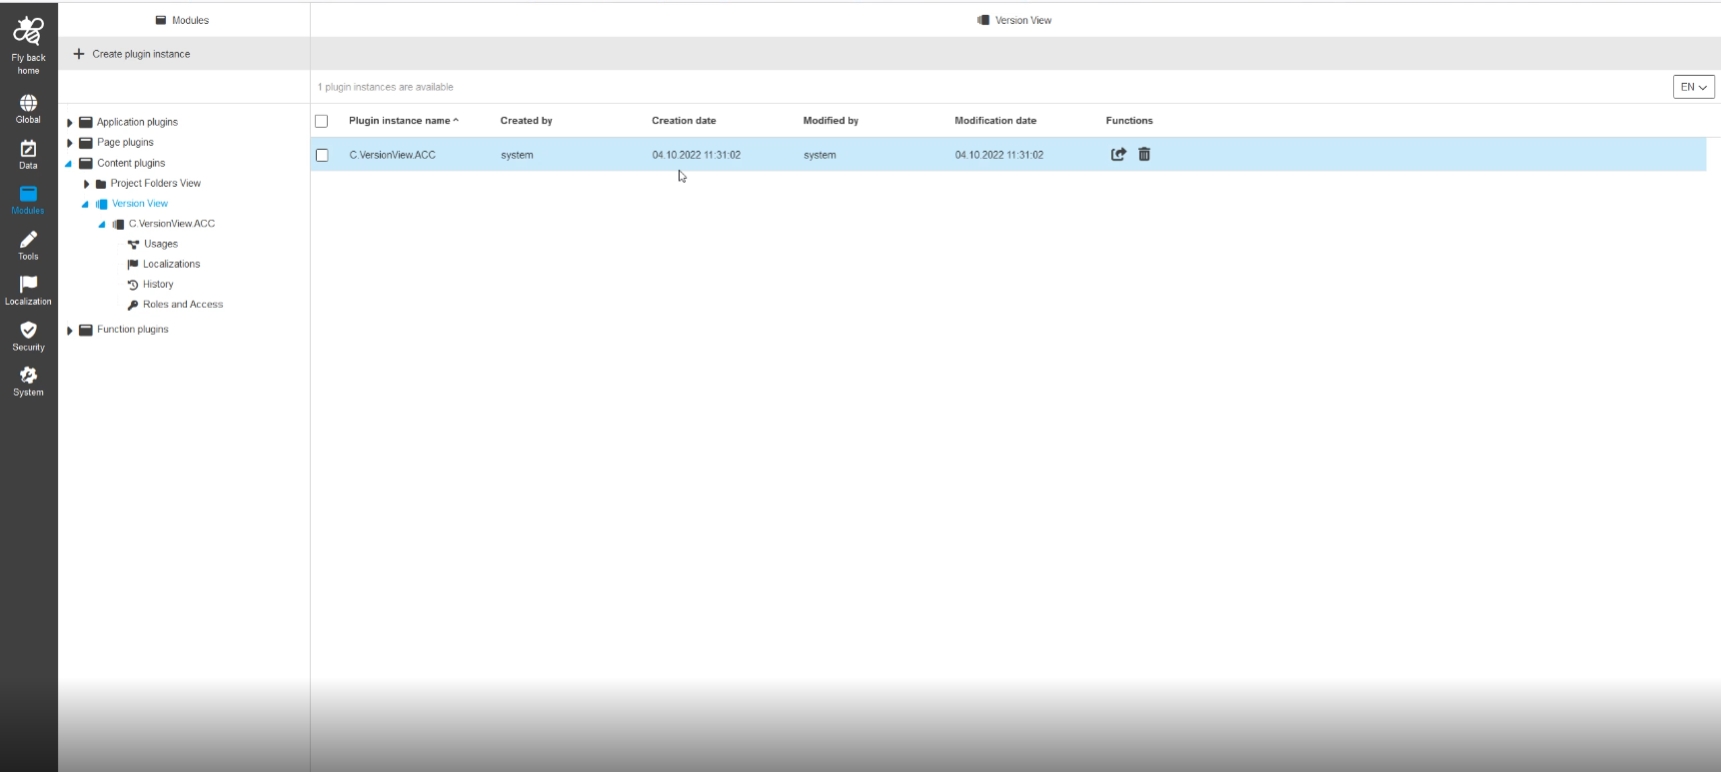This screenshot has width=1721, height=772.
Task: Open the Data section icon
Action: click(x=28, y=149)
